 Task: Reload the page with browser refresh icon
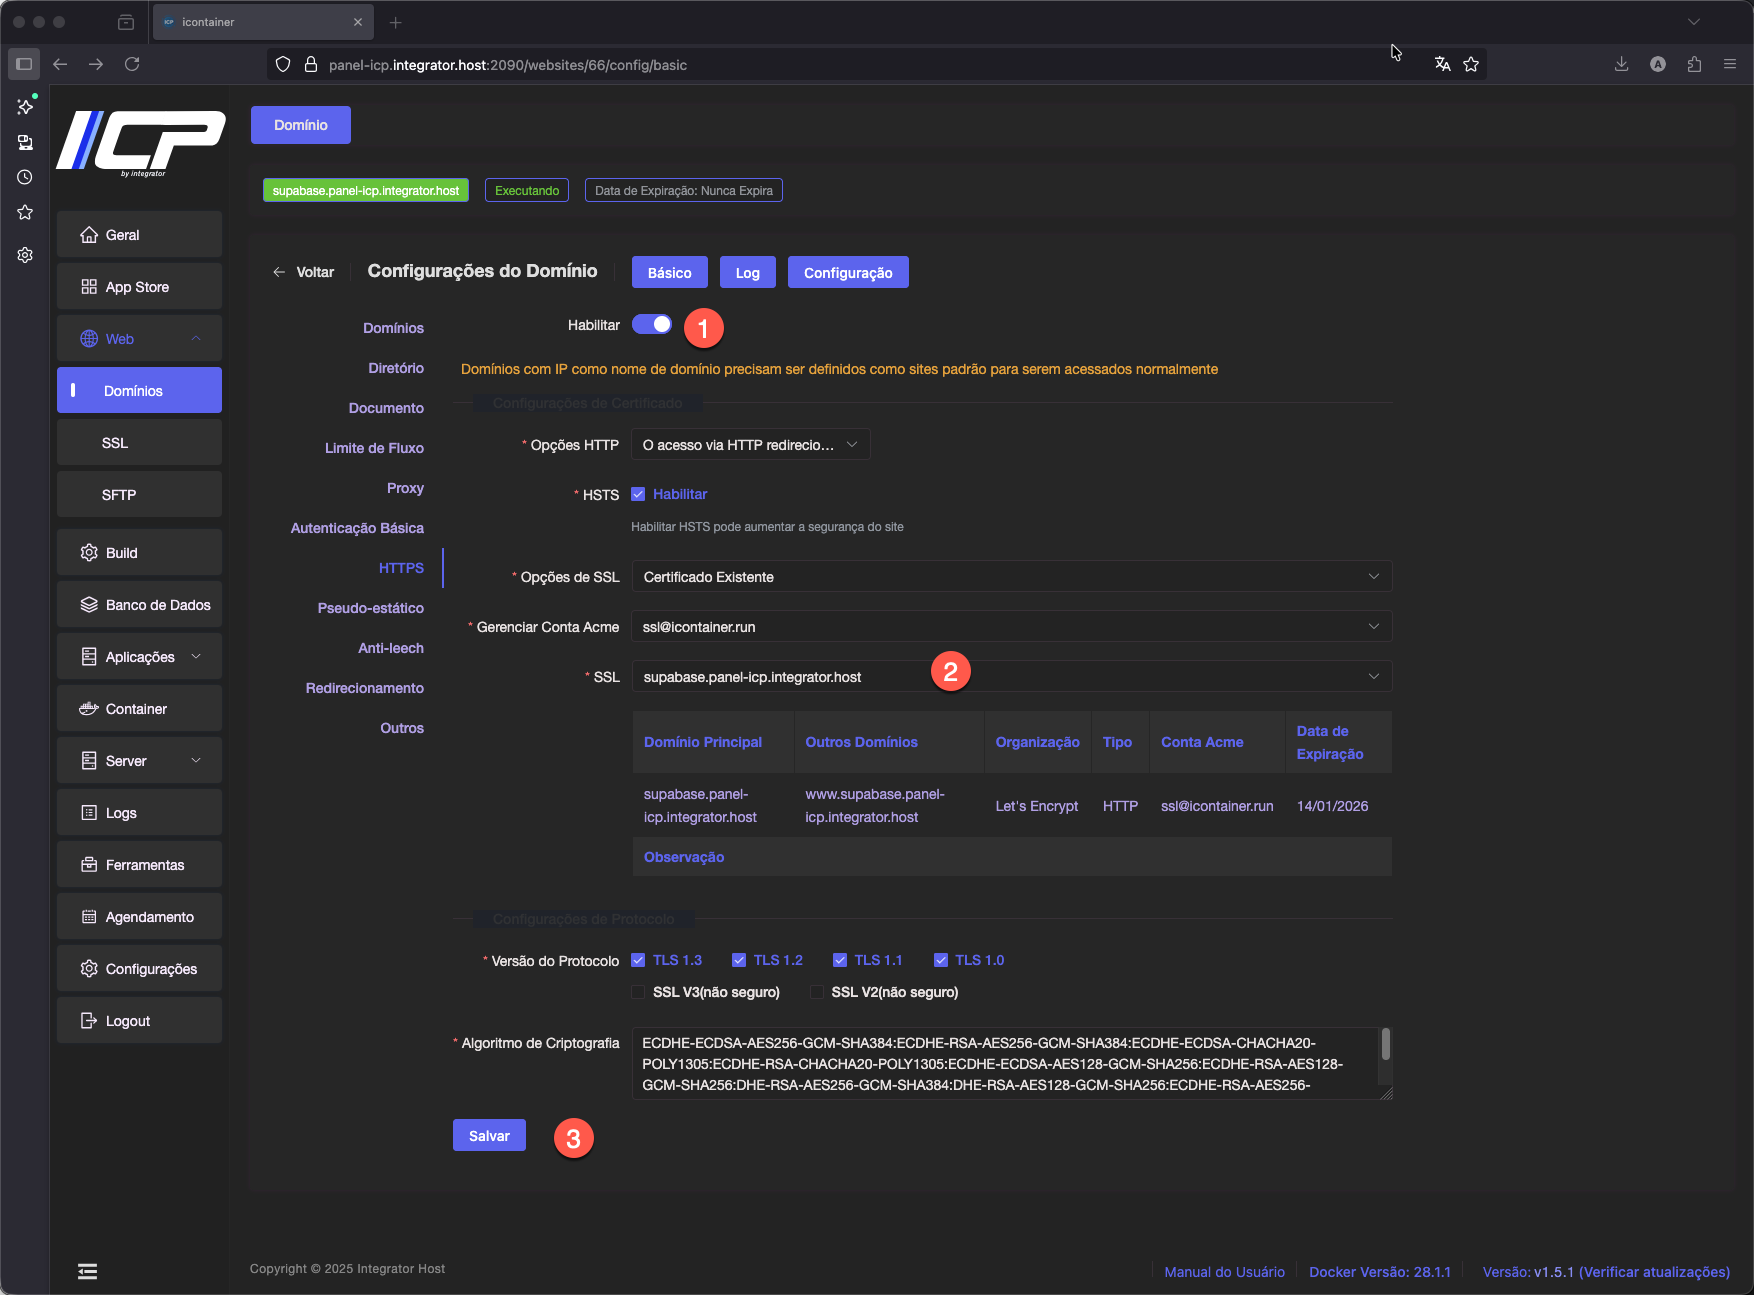[132, 64]
